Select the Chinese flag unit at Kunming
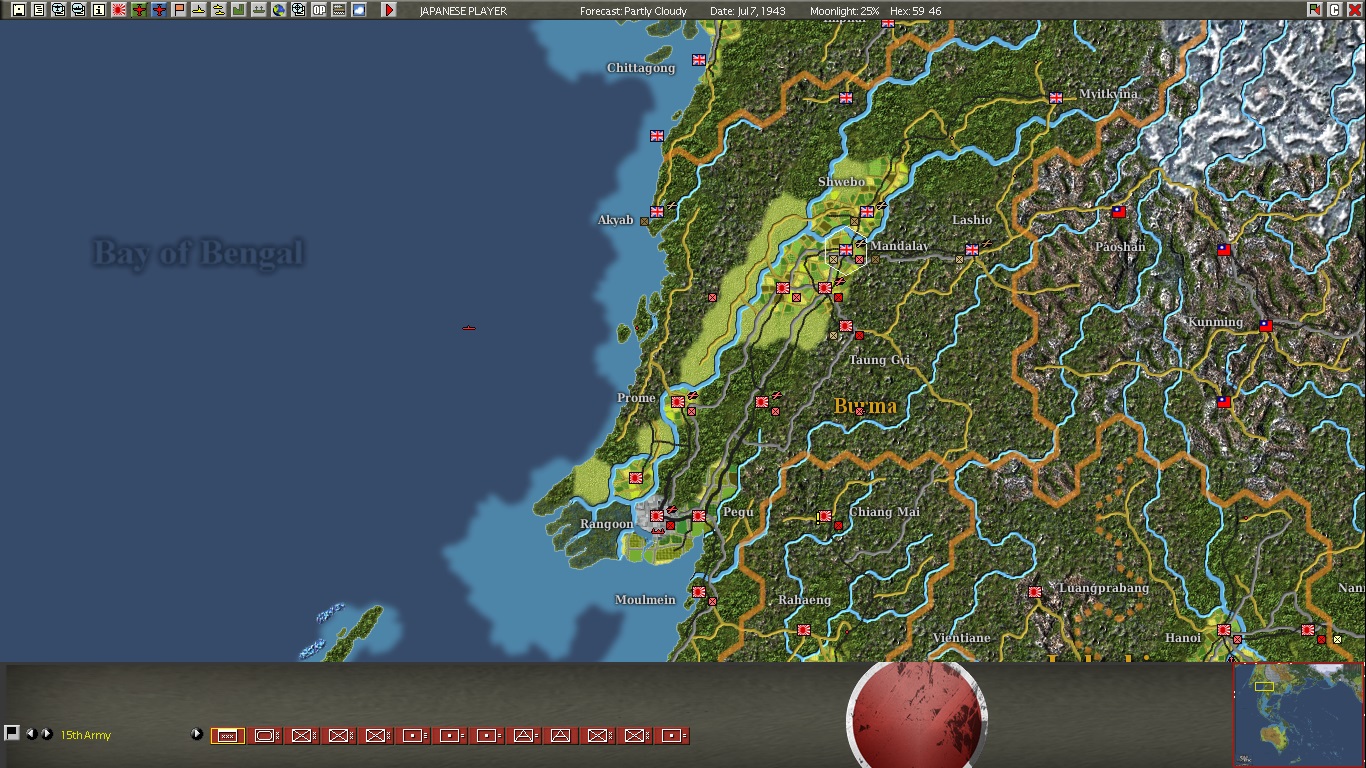Viewport: 1366px width, 768px height. 1266,326
